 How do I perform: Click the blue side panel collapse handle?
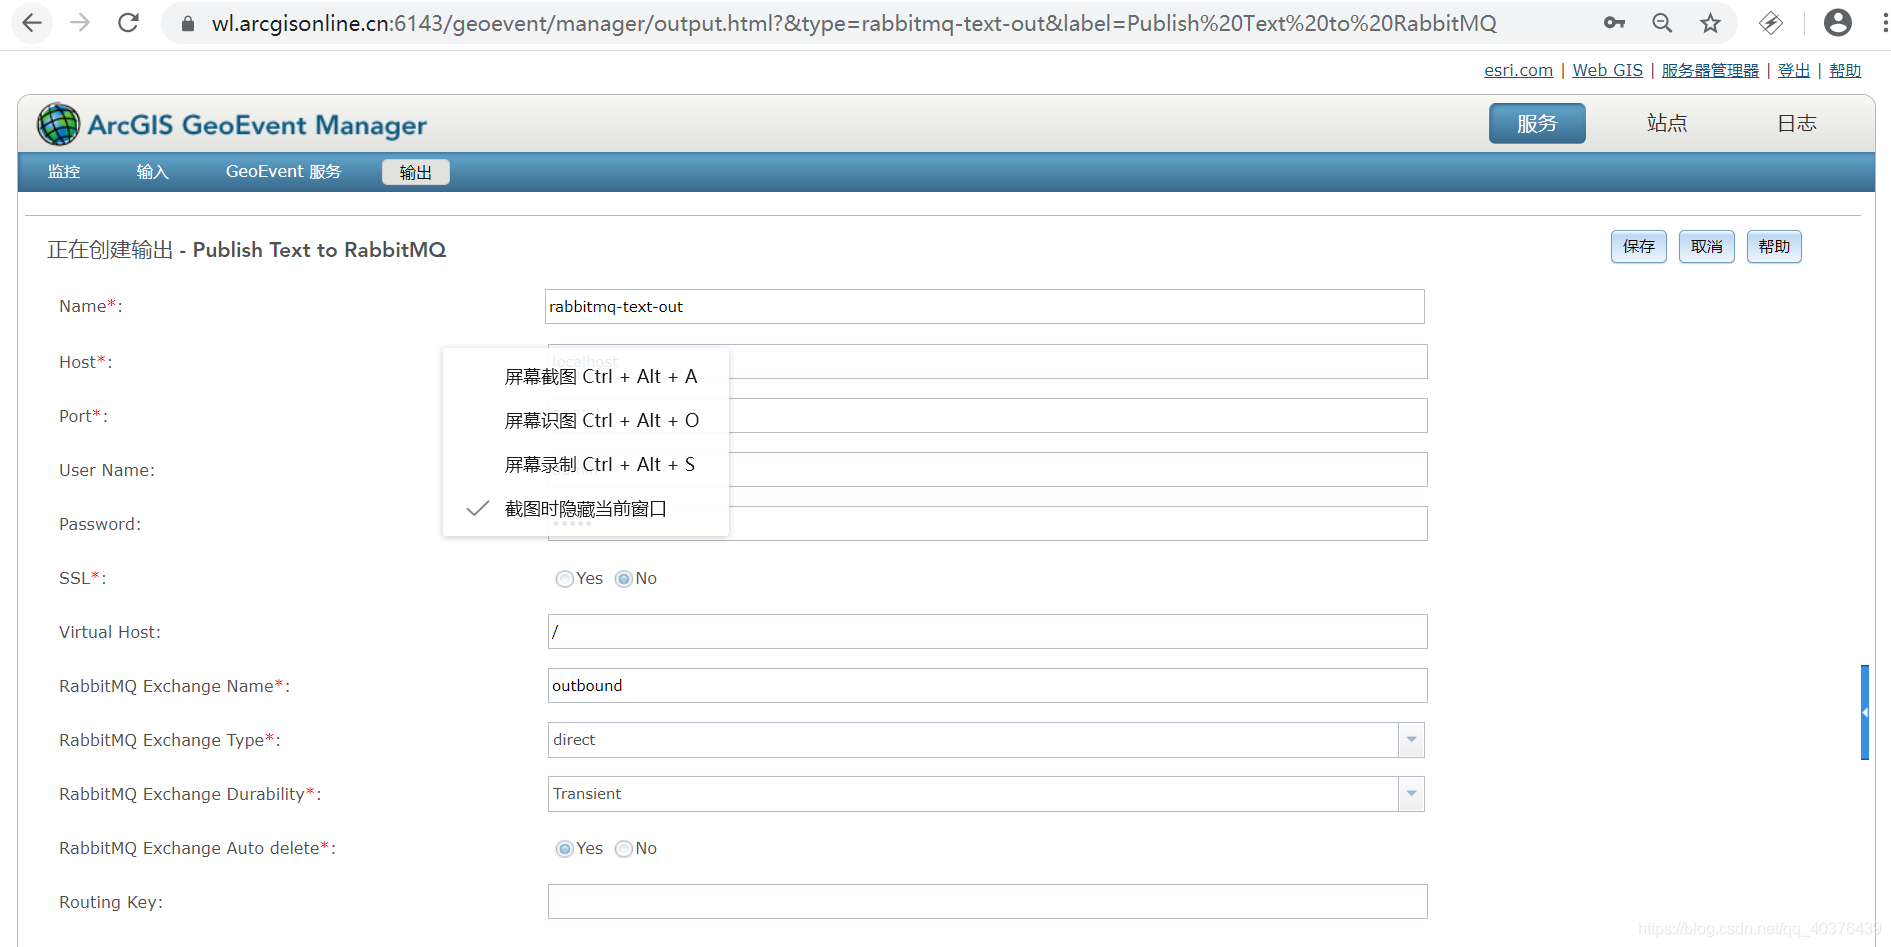tap(1865, 712)
